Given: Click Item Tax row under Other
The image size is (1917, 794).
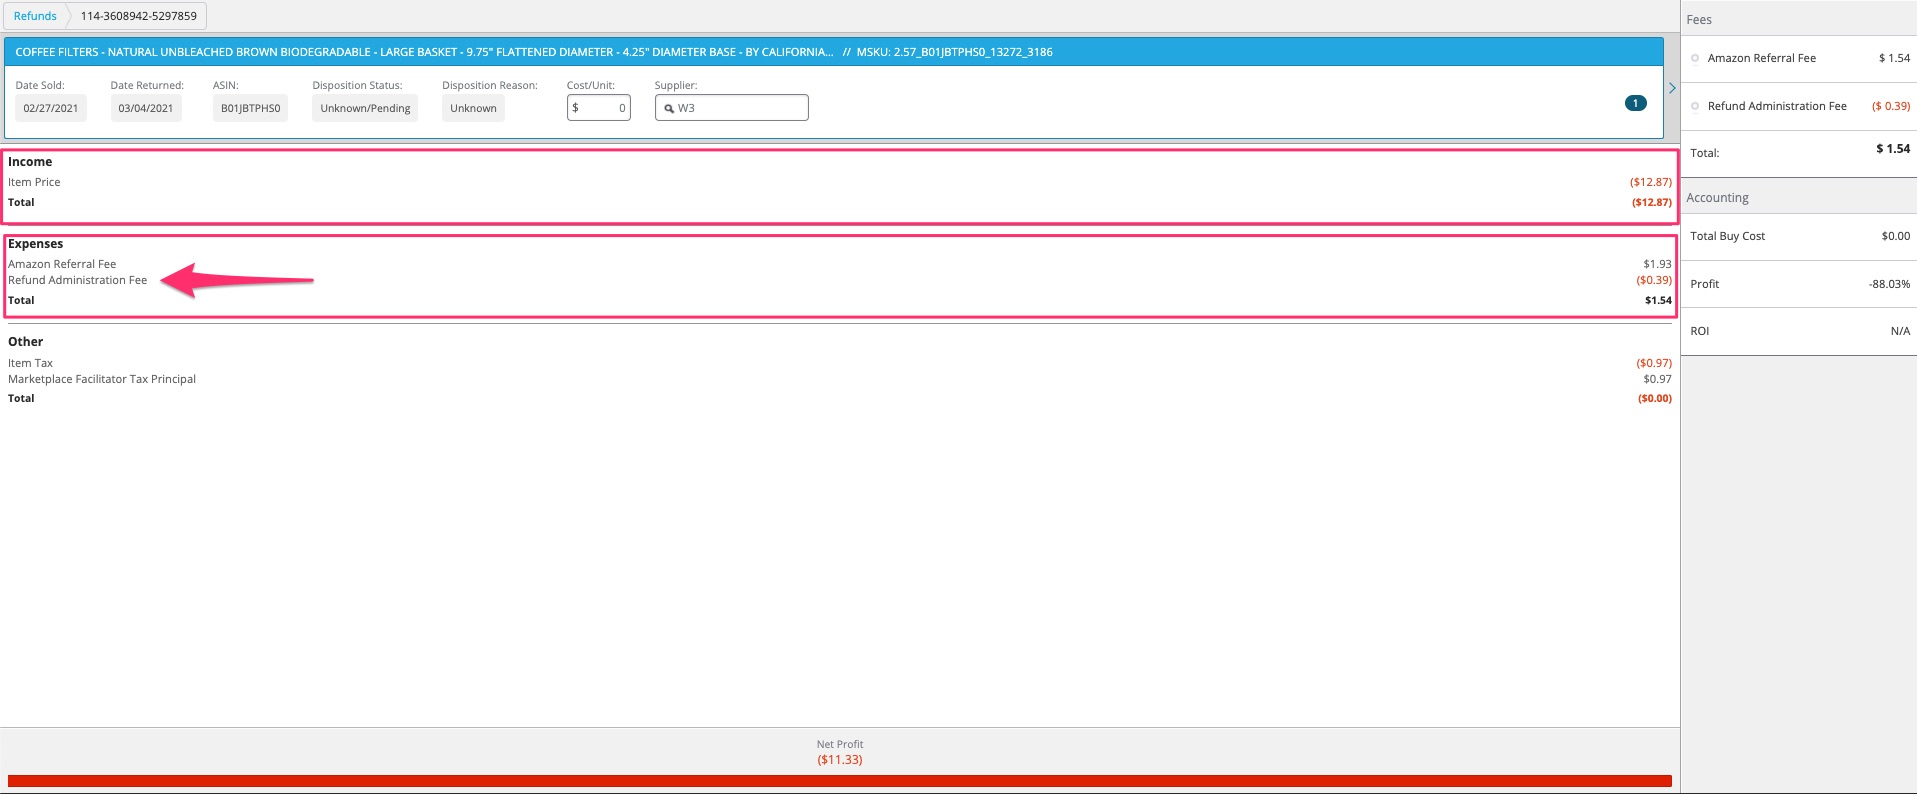Looking at the screenshot, I should [x=840, y=363].
